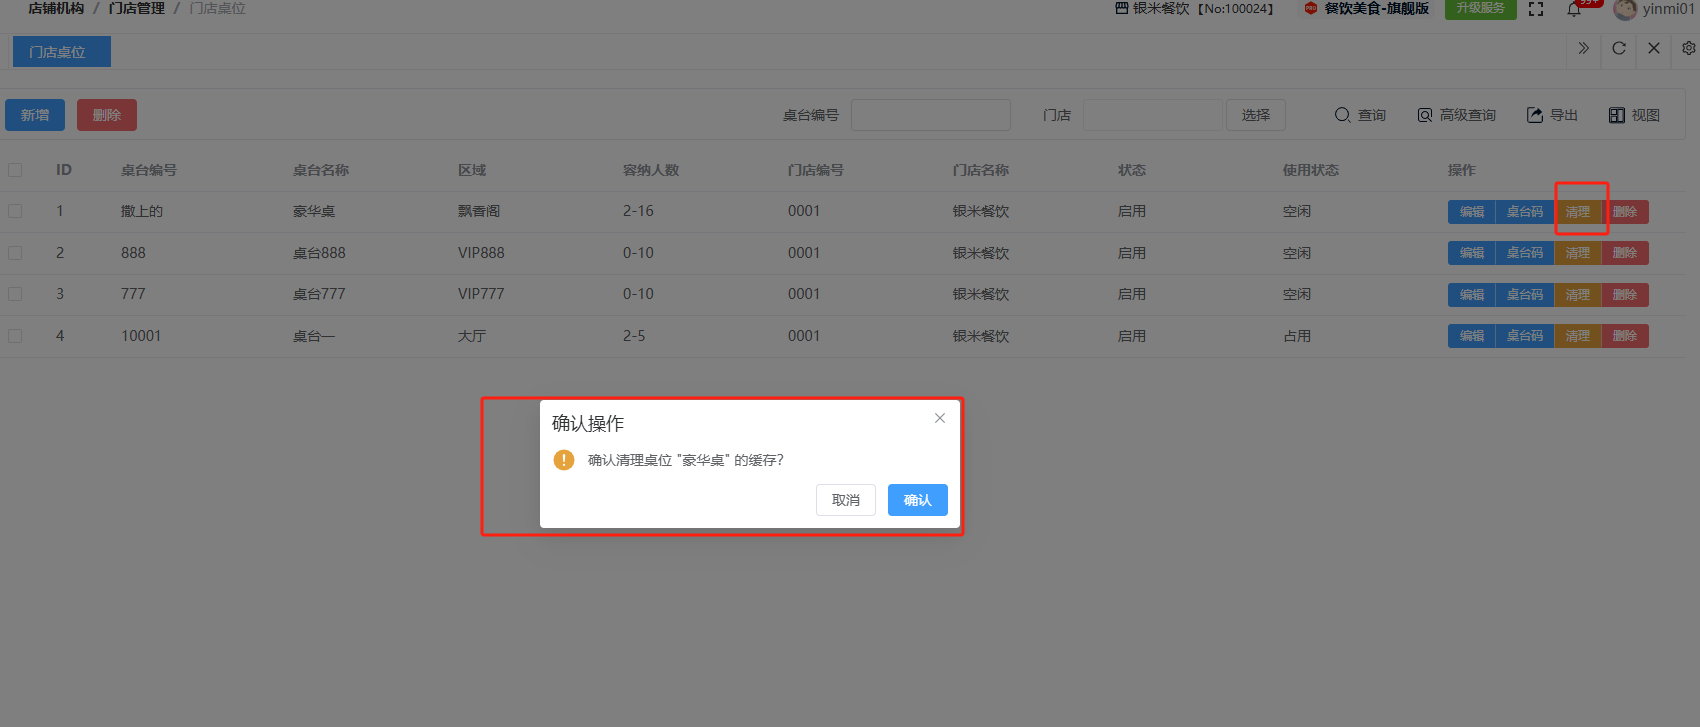Click the fullscreen toggle icon in header

[1536, 9]
